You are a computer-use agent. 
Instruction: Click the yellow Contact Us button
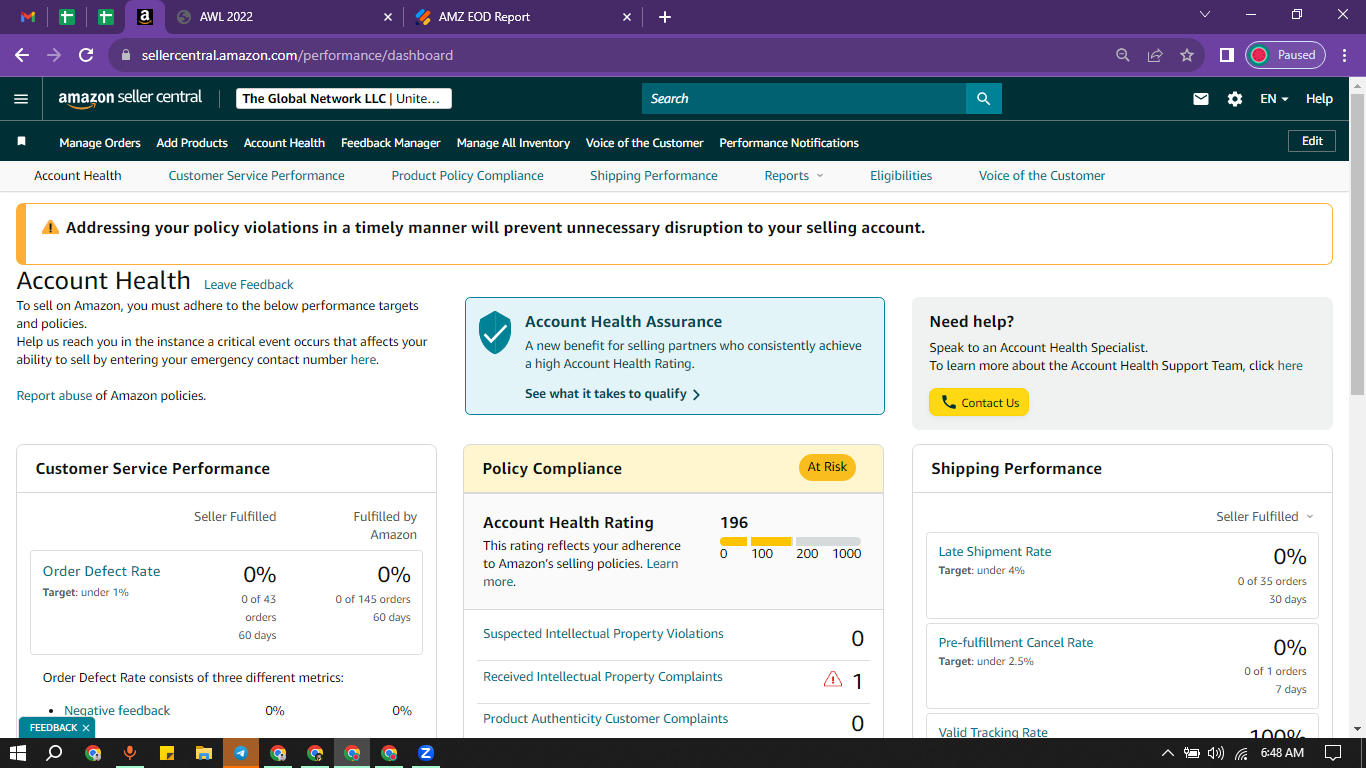point(979,402)
